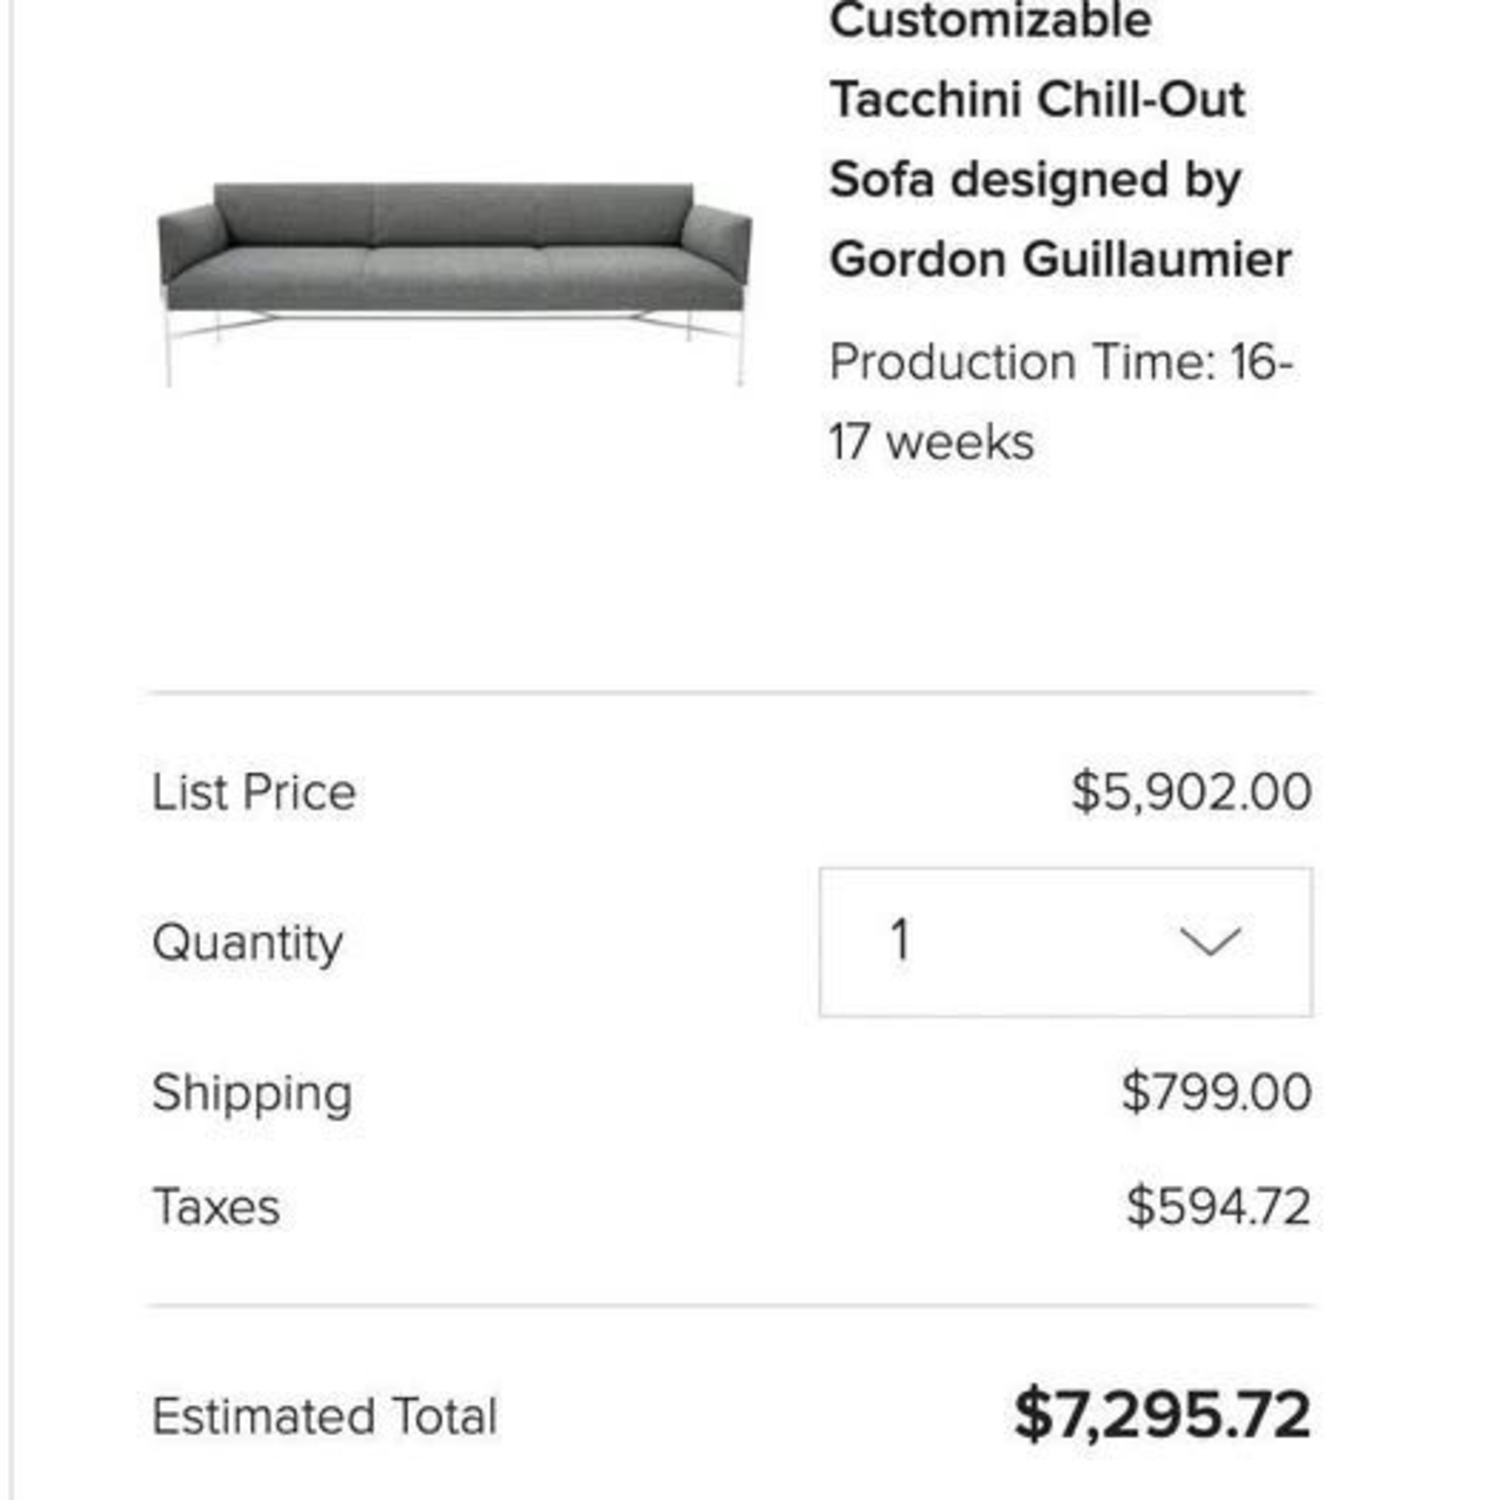Click the "17 weeks" production time line
The image size is (1500, 1500).
[x=931, y=442]
